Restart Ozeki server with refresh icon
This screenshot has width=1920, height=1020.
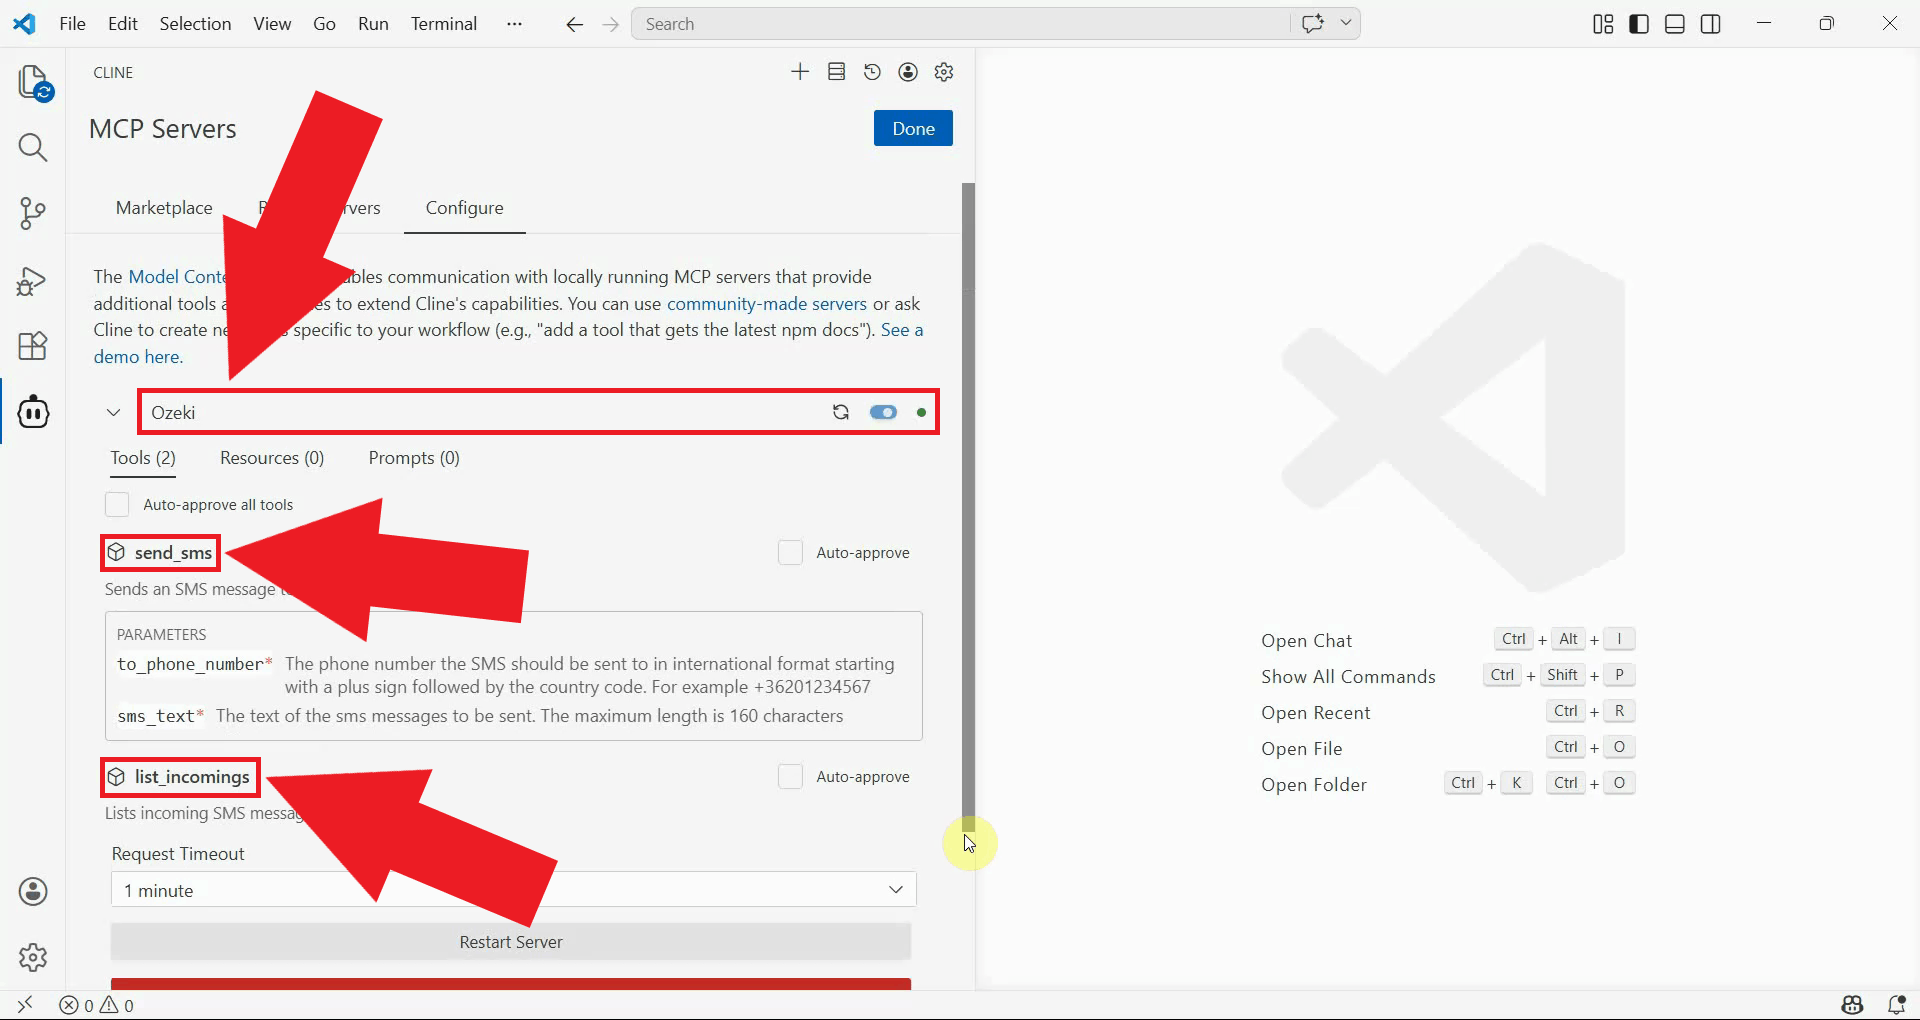[x=841, y=412]
